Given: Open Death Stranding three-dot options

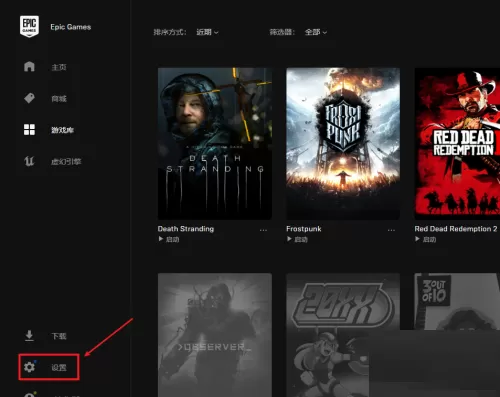Looking at the screenshot, I should (263, 230).
